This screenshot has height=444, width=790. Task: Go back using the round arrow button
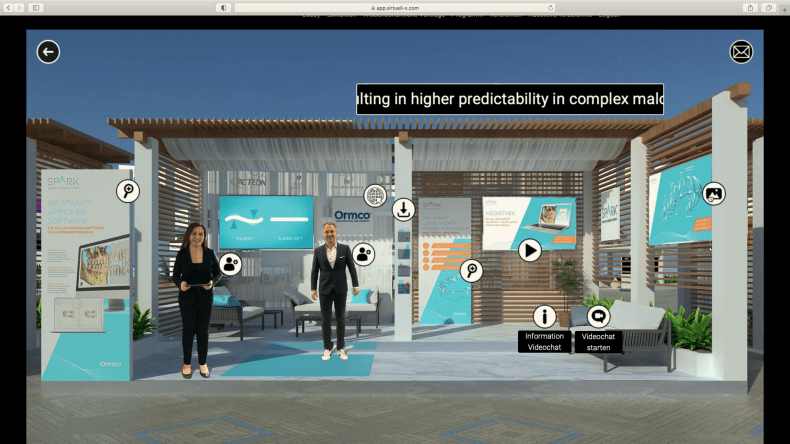click(48, 52)
